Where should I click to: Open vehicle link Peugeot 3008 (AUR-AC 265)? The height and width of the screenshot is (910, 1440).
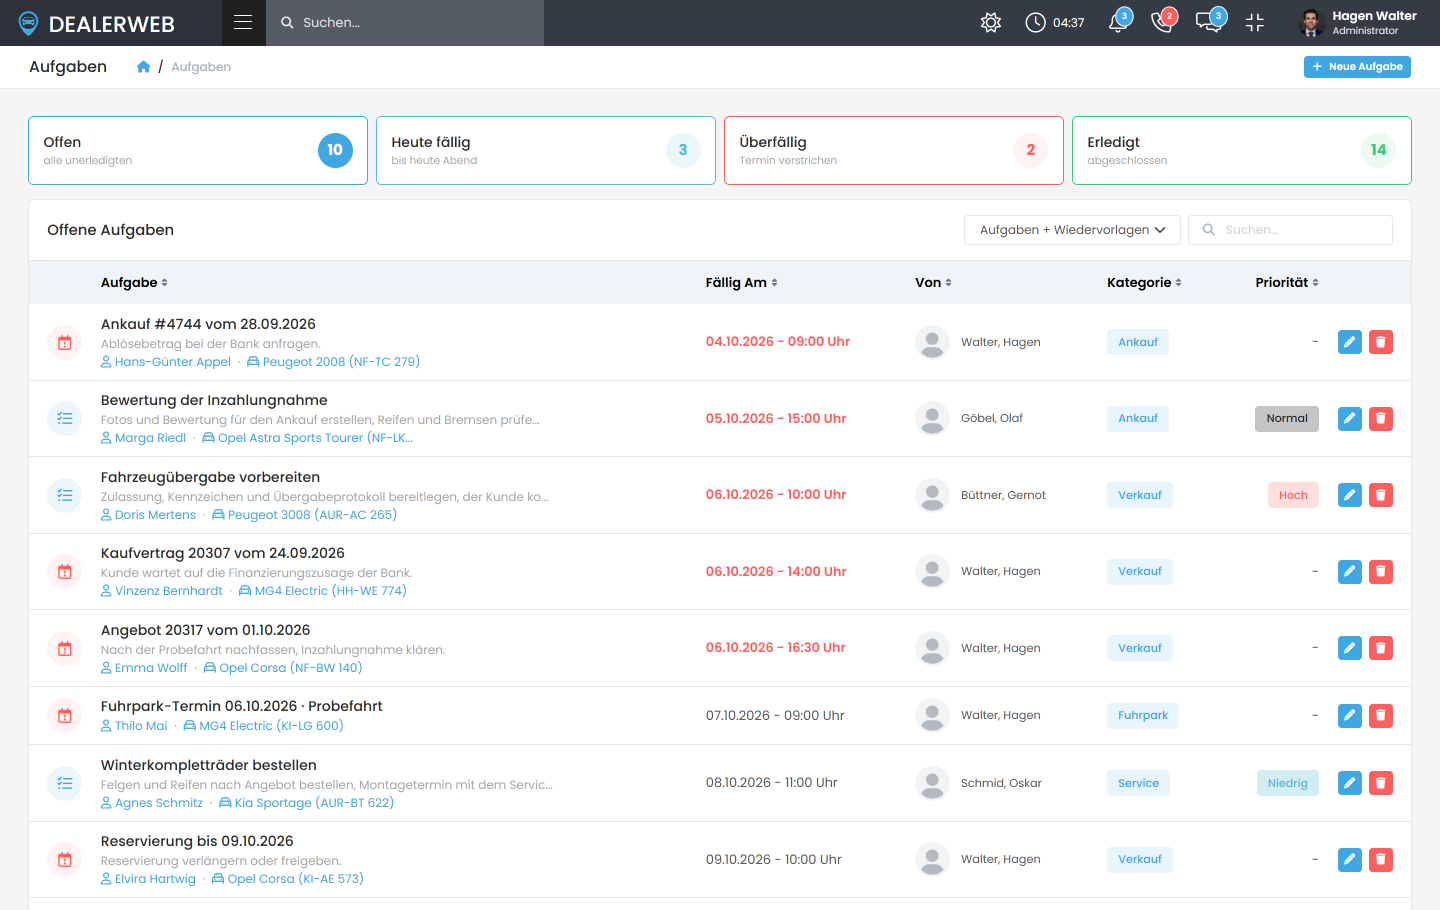click(x=305, y=515)
